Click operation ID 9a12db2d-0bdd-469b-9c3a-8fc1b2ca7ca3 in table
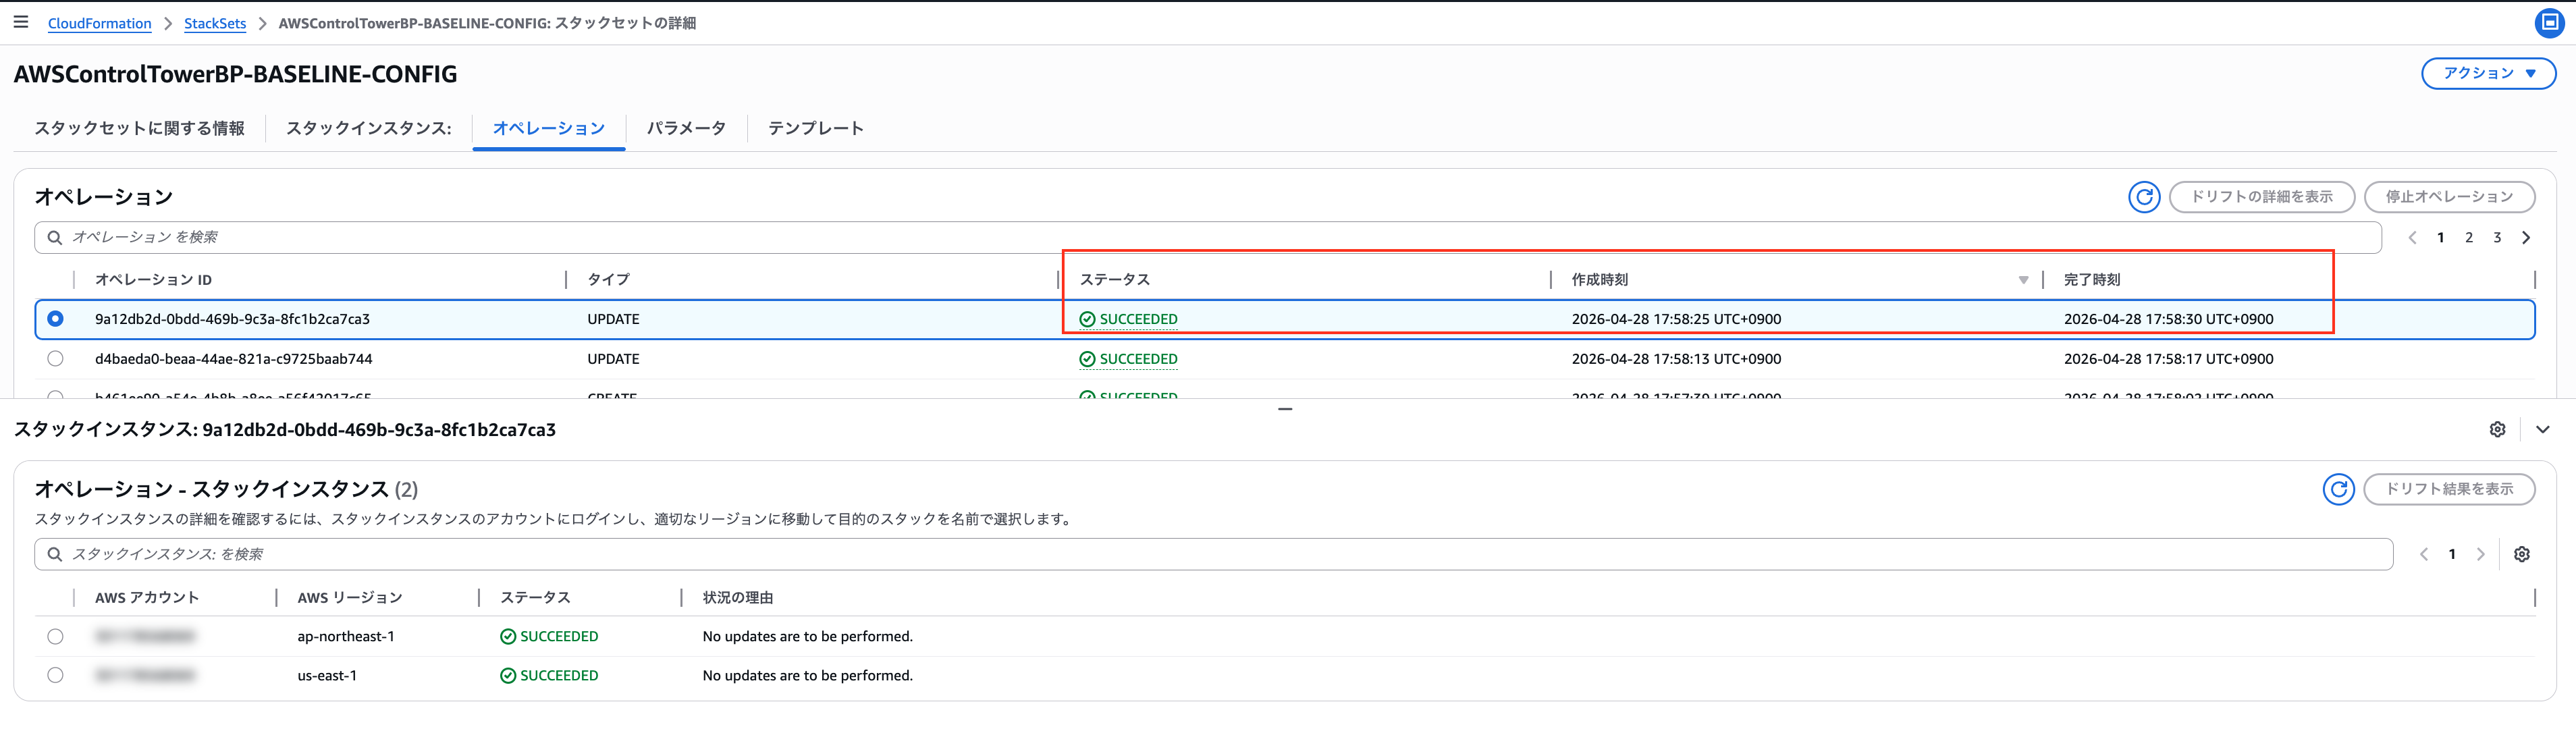Image resolution: width=2576 pixels, height=756 pixels. click(x=232, y=319)
